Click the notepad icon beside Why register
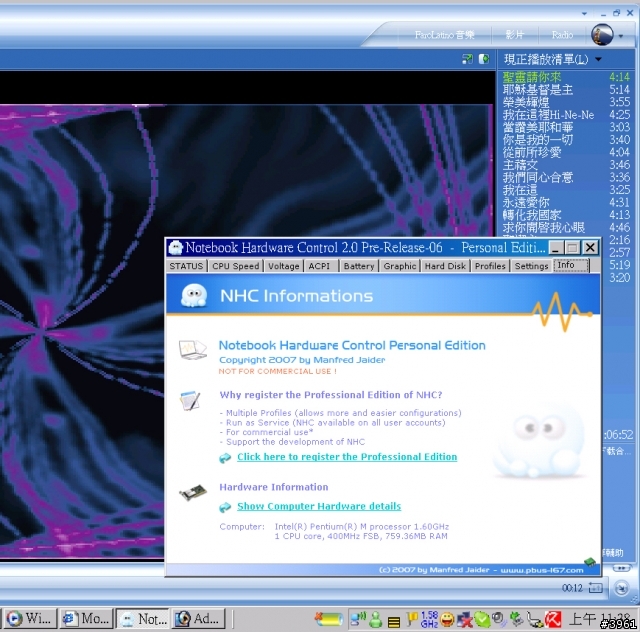Viewport: 640px width, 632px height. 190,401
